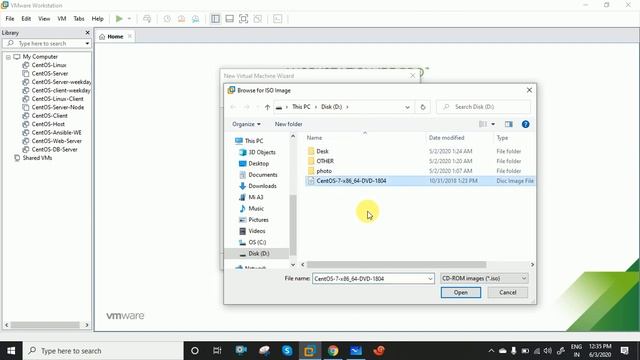Screen dimensions: 640x360
Task: Select OS (C:) drive in navigation pane
Action: [x=257, y=242]
